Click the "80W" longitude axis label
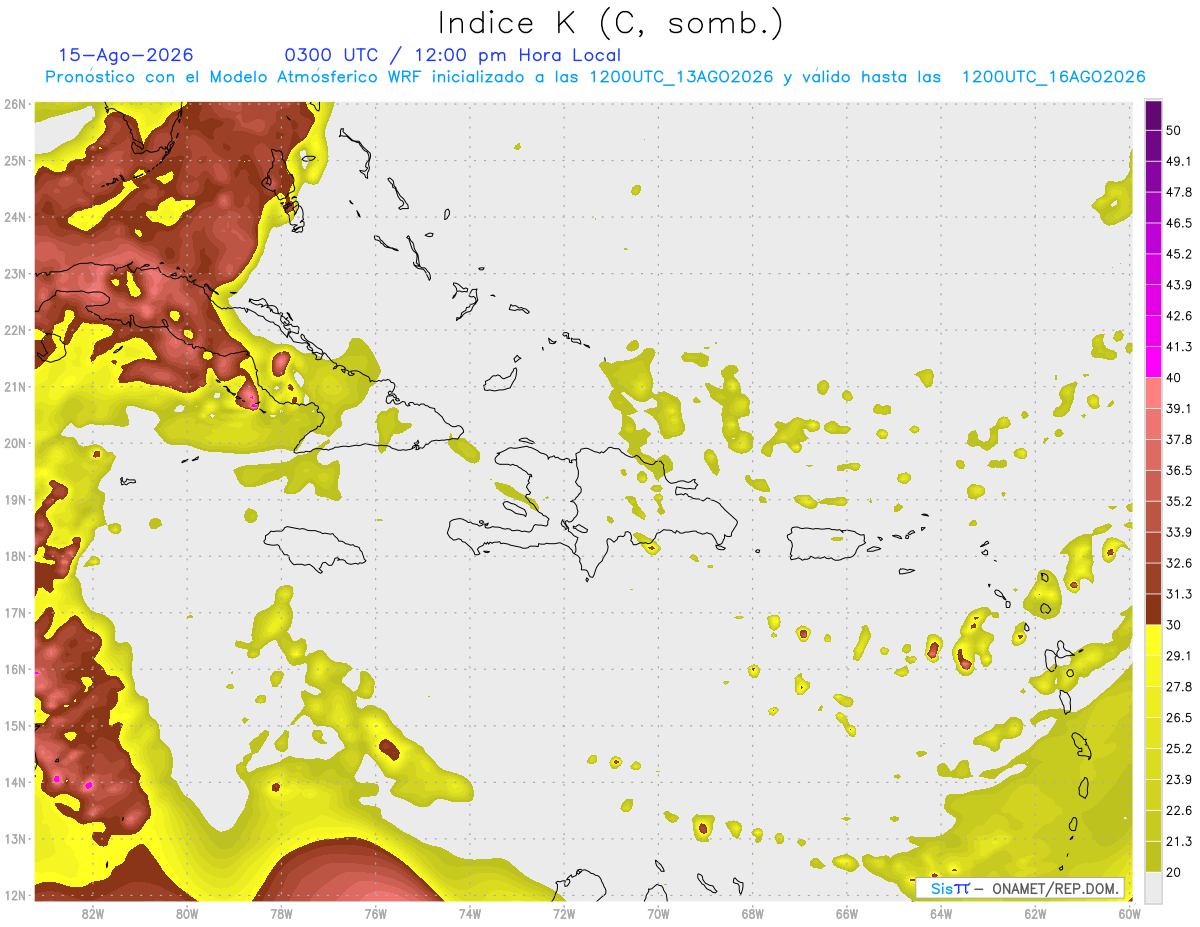Viewport: 1200px width, 927px height. pos(187,913)
